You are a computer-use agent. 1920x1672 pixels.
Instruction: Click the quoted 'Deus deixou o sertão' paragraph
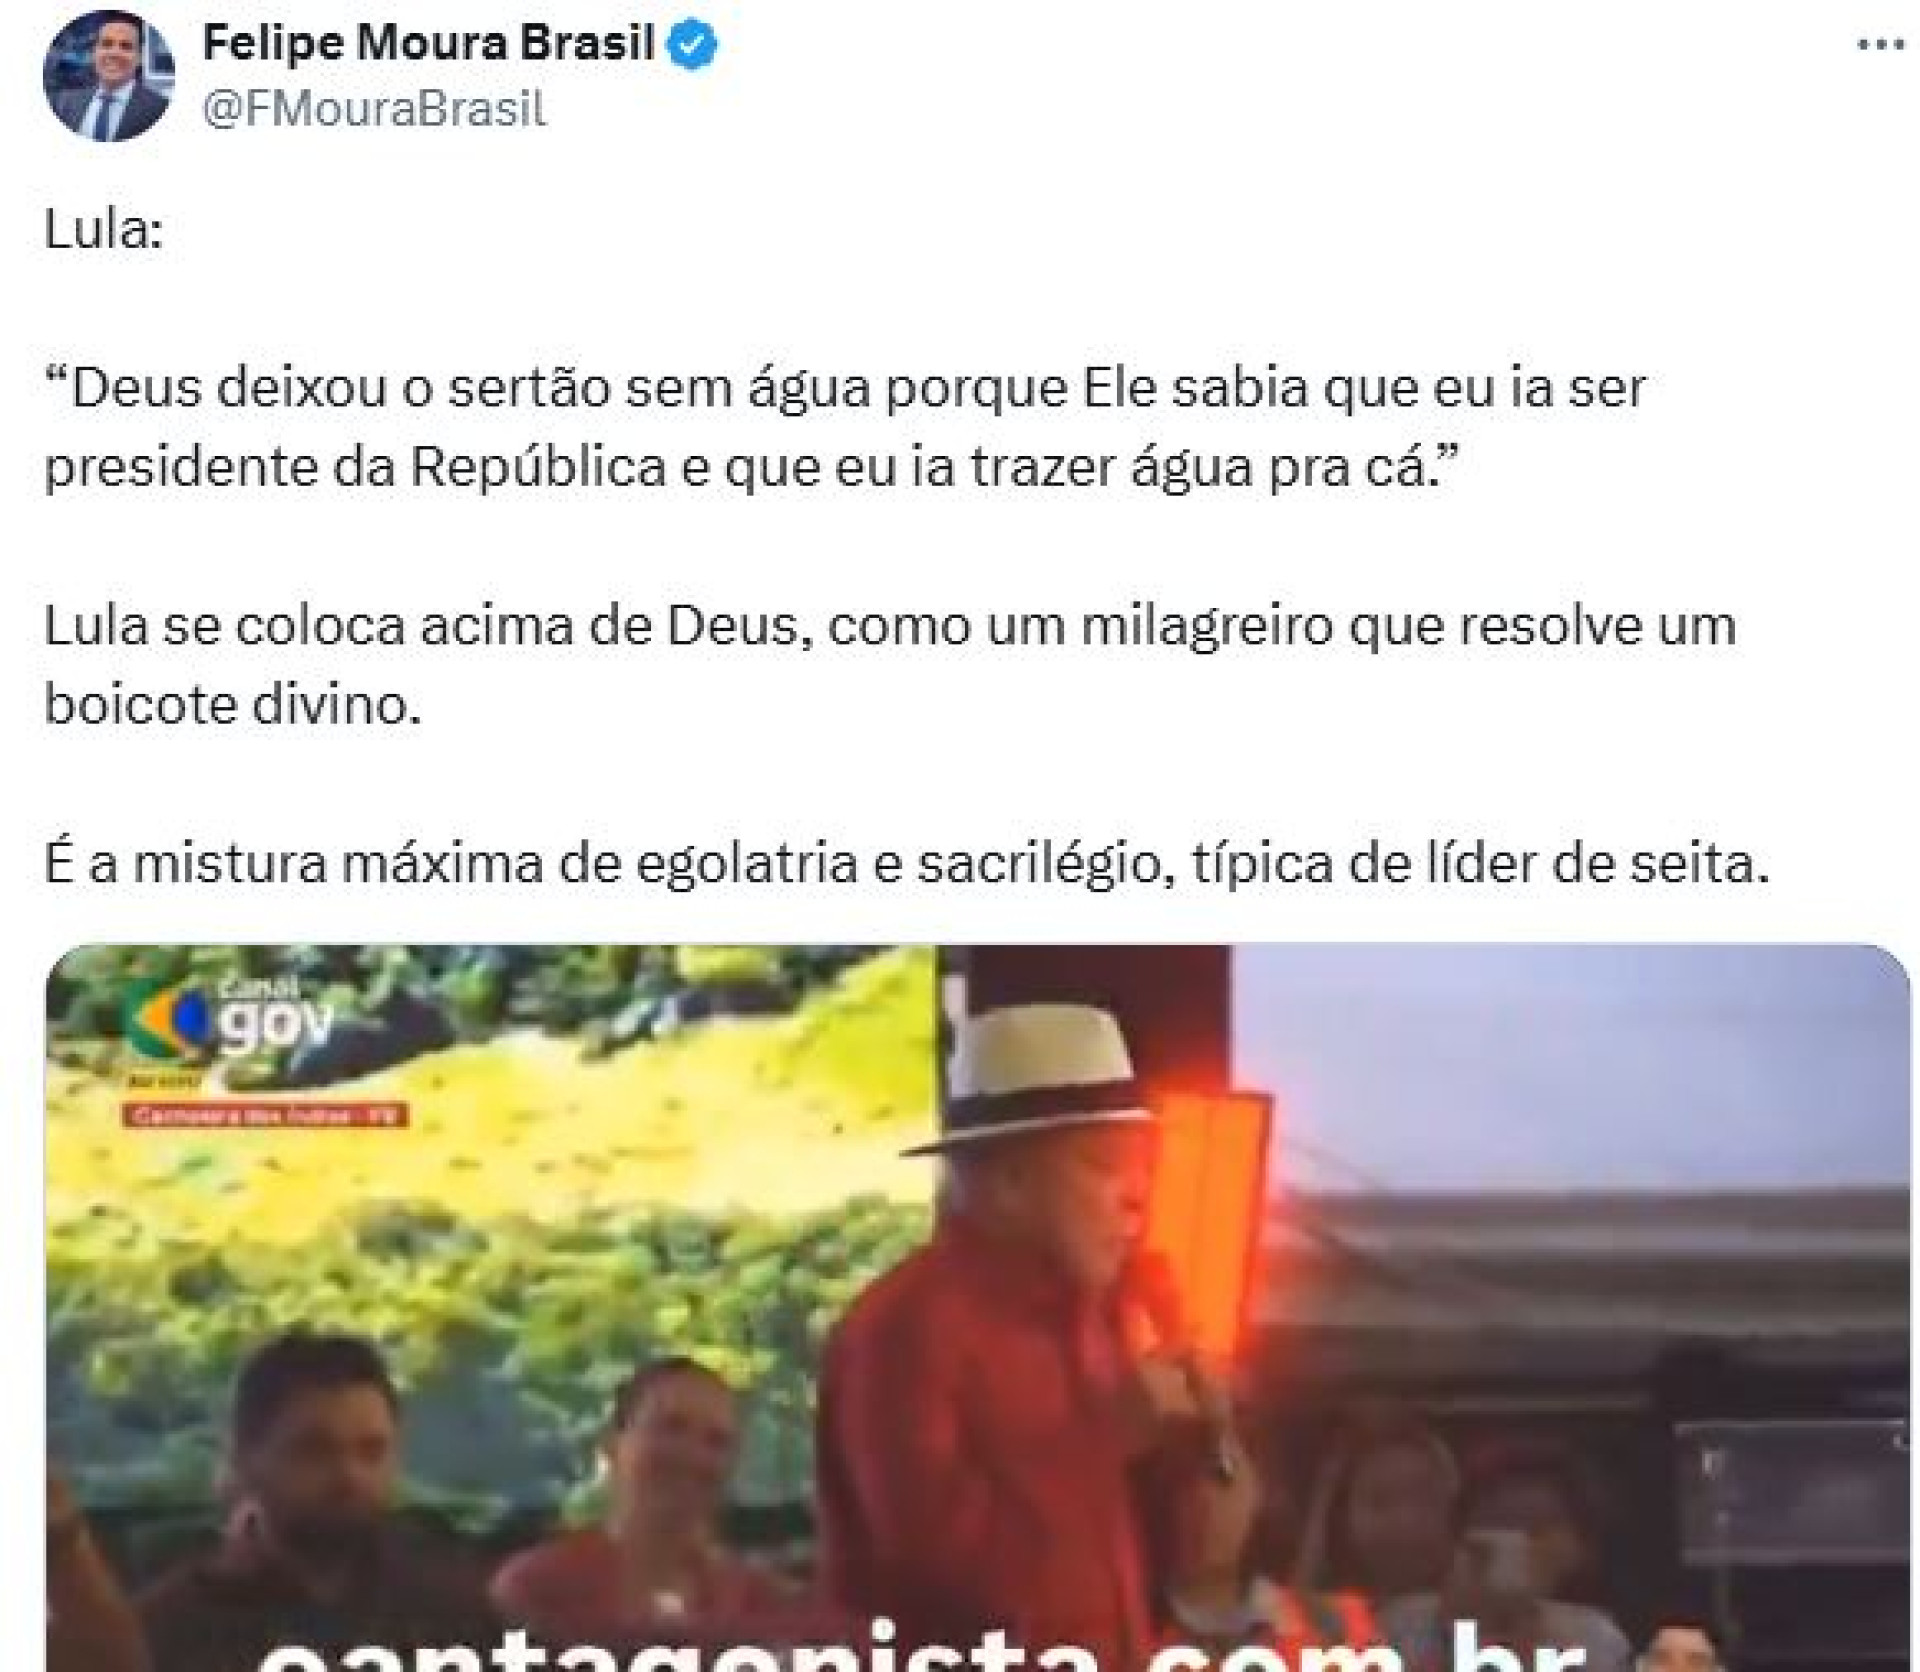pos(845,428)
